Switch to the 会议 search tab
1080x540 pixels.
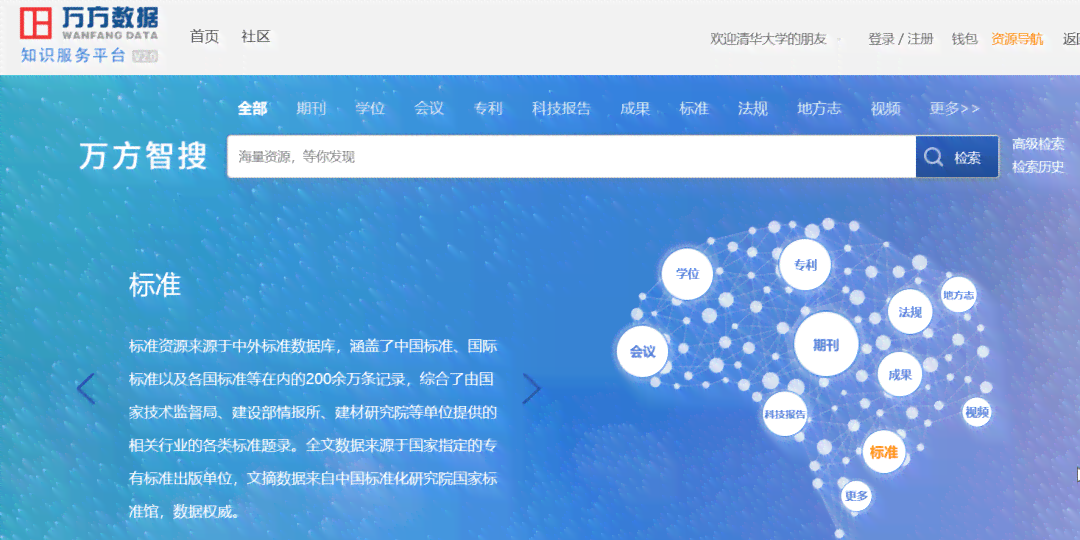click(x=429, y=108)
